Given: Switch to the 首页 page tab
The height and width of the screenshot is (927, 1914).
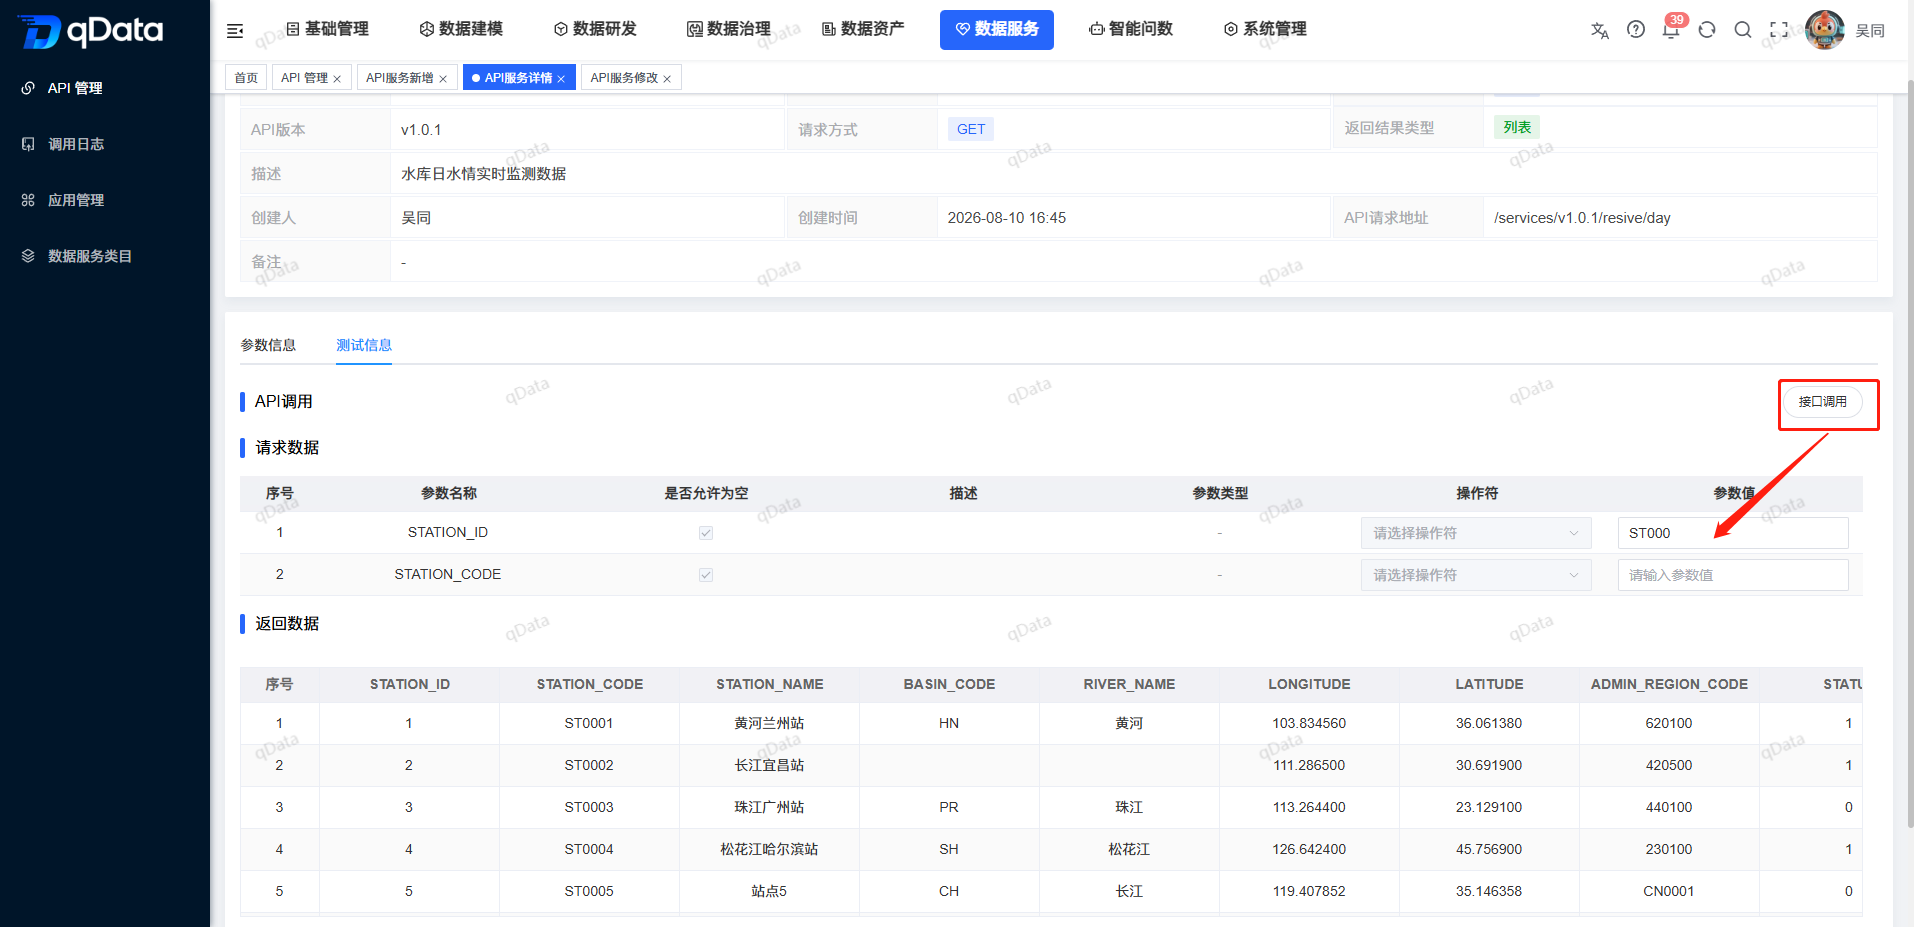Looking at the screenshot, I should pos(246,78).
